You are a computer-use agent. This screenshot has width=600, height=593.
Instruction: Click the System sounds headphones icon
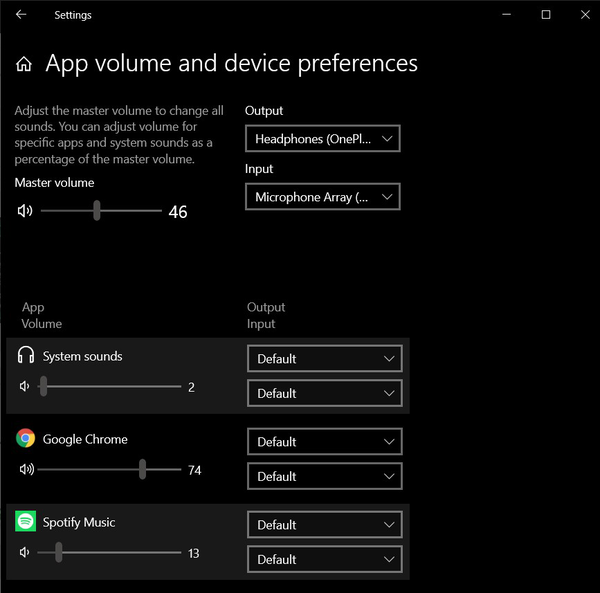[x=26, y=356]
